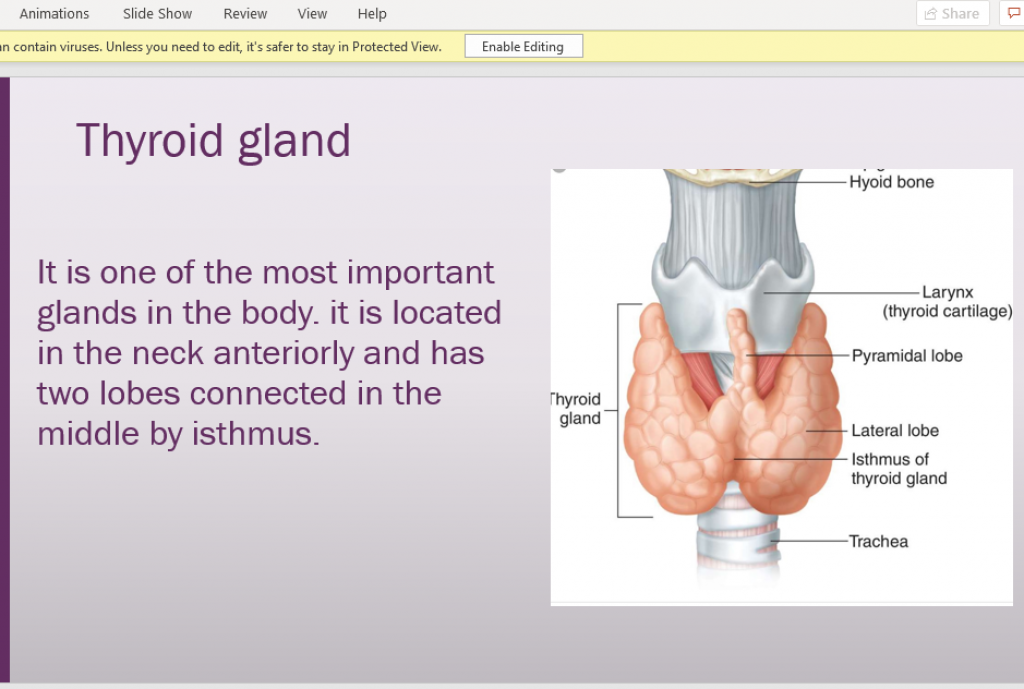
Task: Open the Review tab
Action: [245, 13]
